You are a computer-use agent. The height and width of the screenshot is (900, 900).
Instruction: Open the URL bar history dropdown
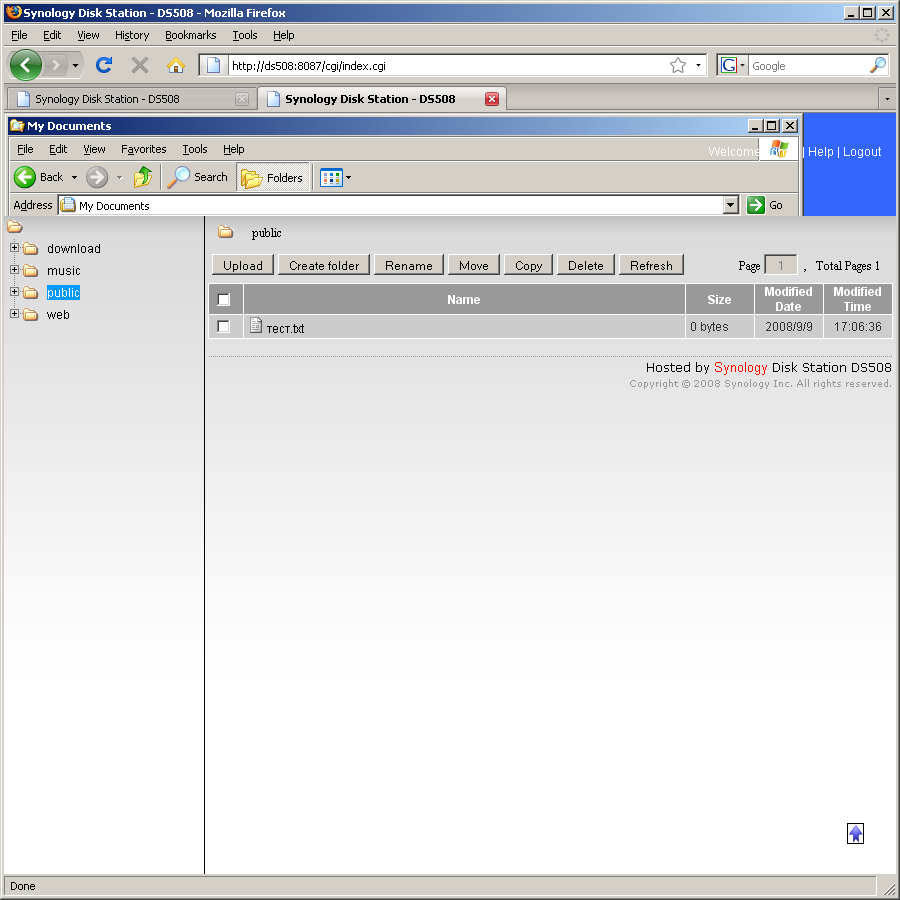point(698,65)
